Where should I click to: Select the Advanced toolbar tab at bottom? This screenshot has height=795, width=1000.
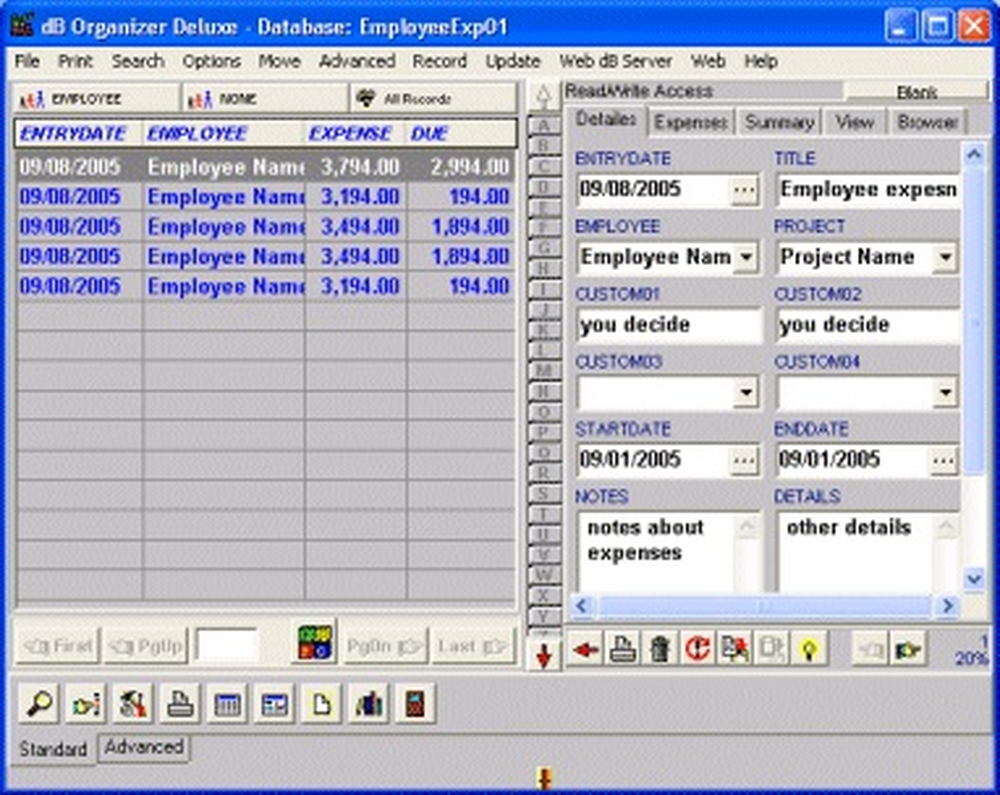tap(144, 747)
